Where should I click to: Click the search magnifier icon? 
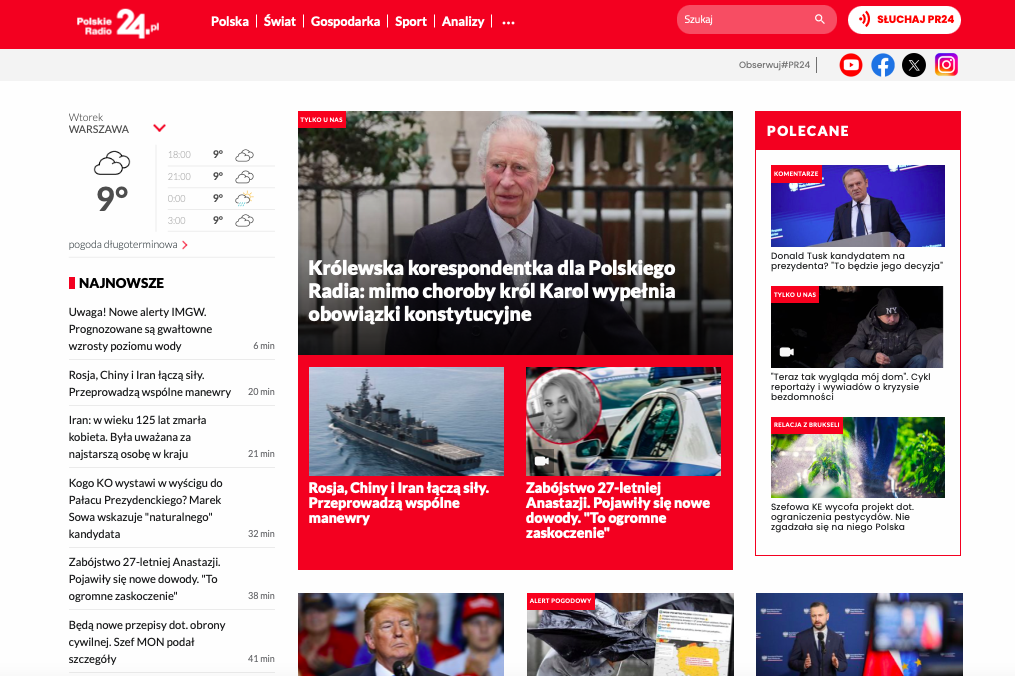coord(820,20)
